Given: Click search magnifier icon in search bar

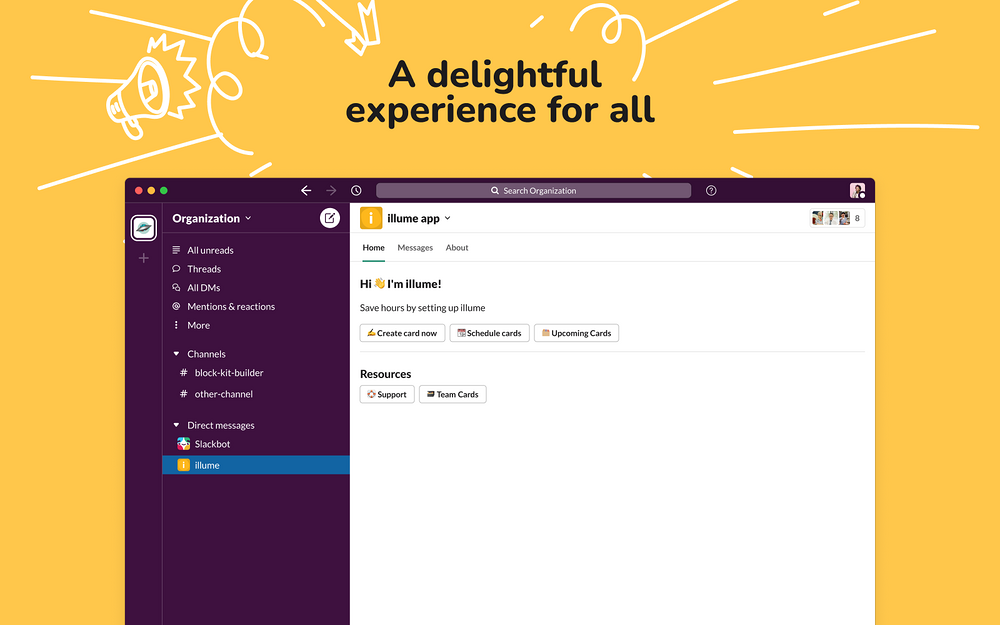Looking at the screenshot, I should (x=495, y=191).
